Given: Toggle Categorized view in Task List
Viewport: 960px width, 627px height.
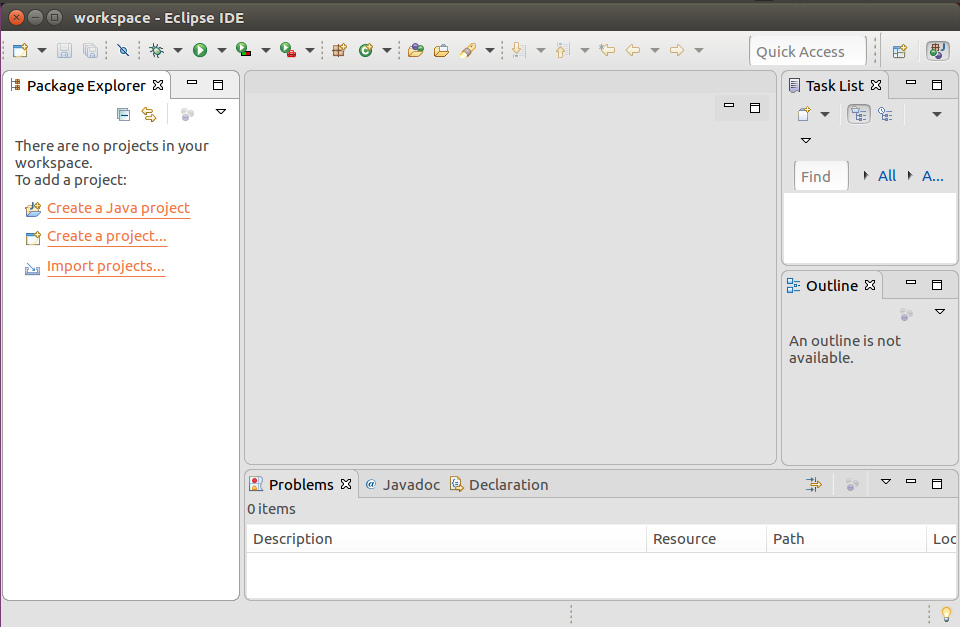Looking at the screenshot, I should [x=858, y=113].
